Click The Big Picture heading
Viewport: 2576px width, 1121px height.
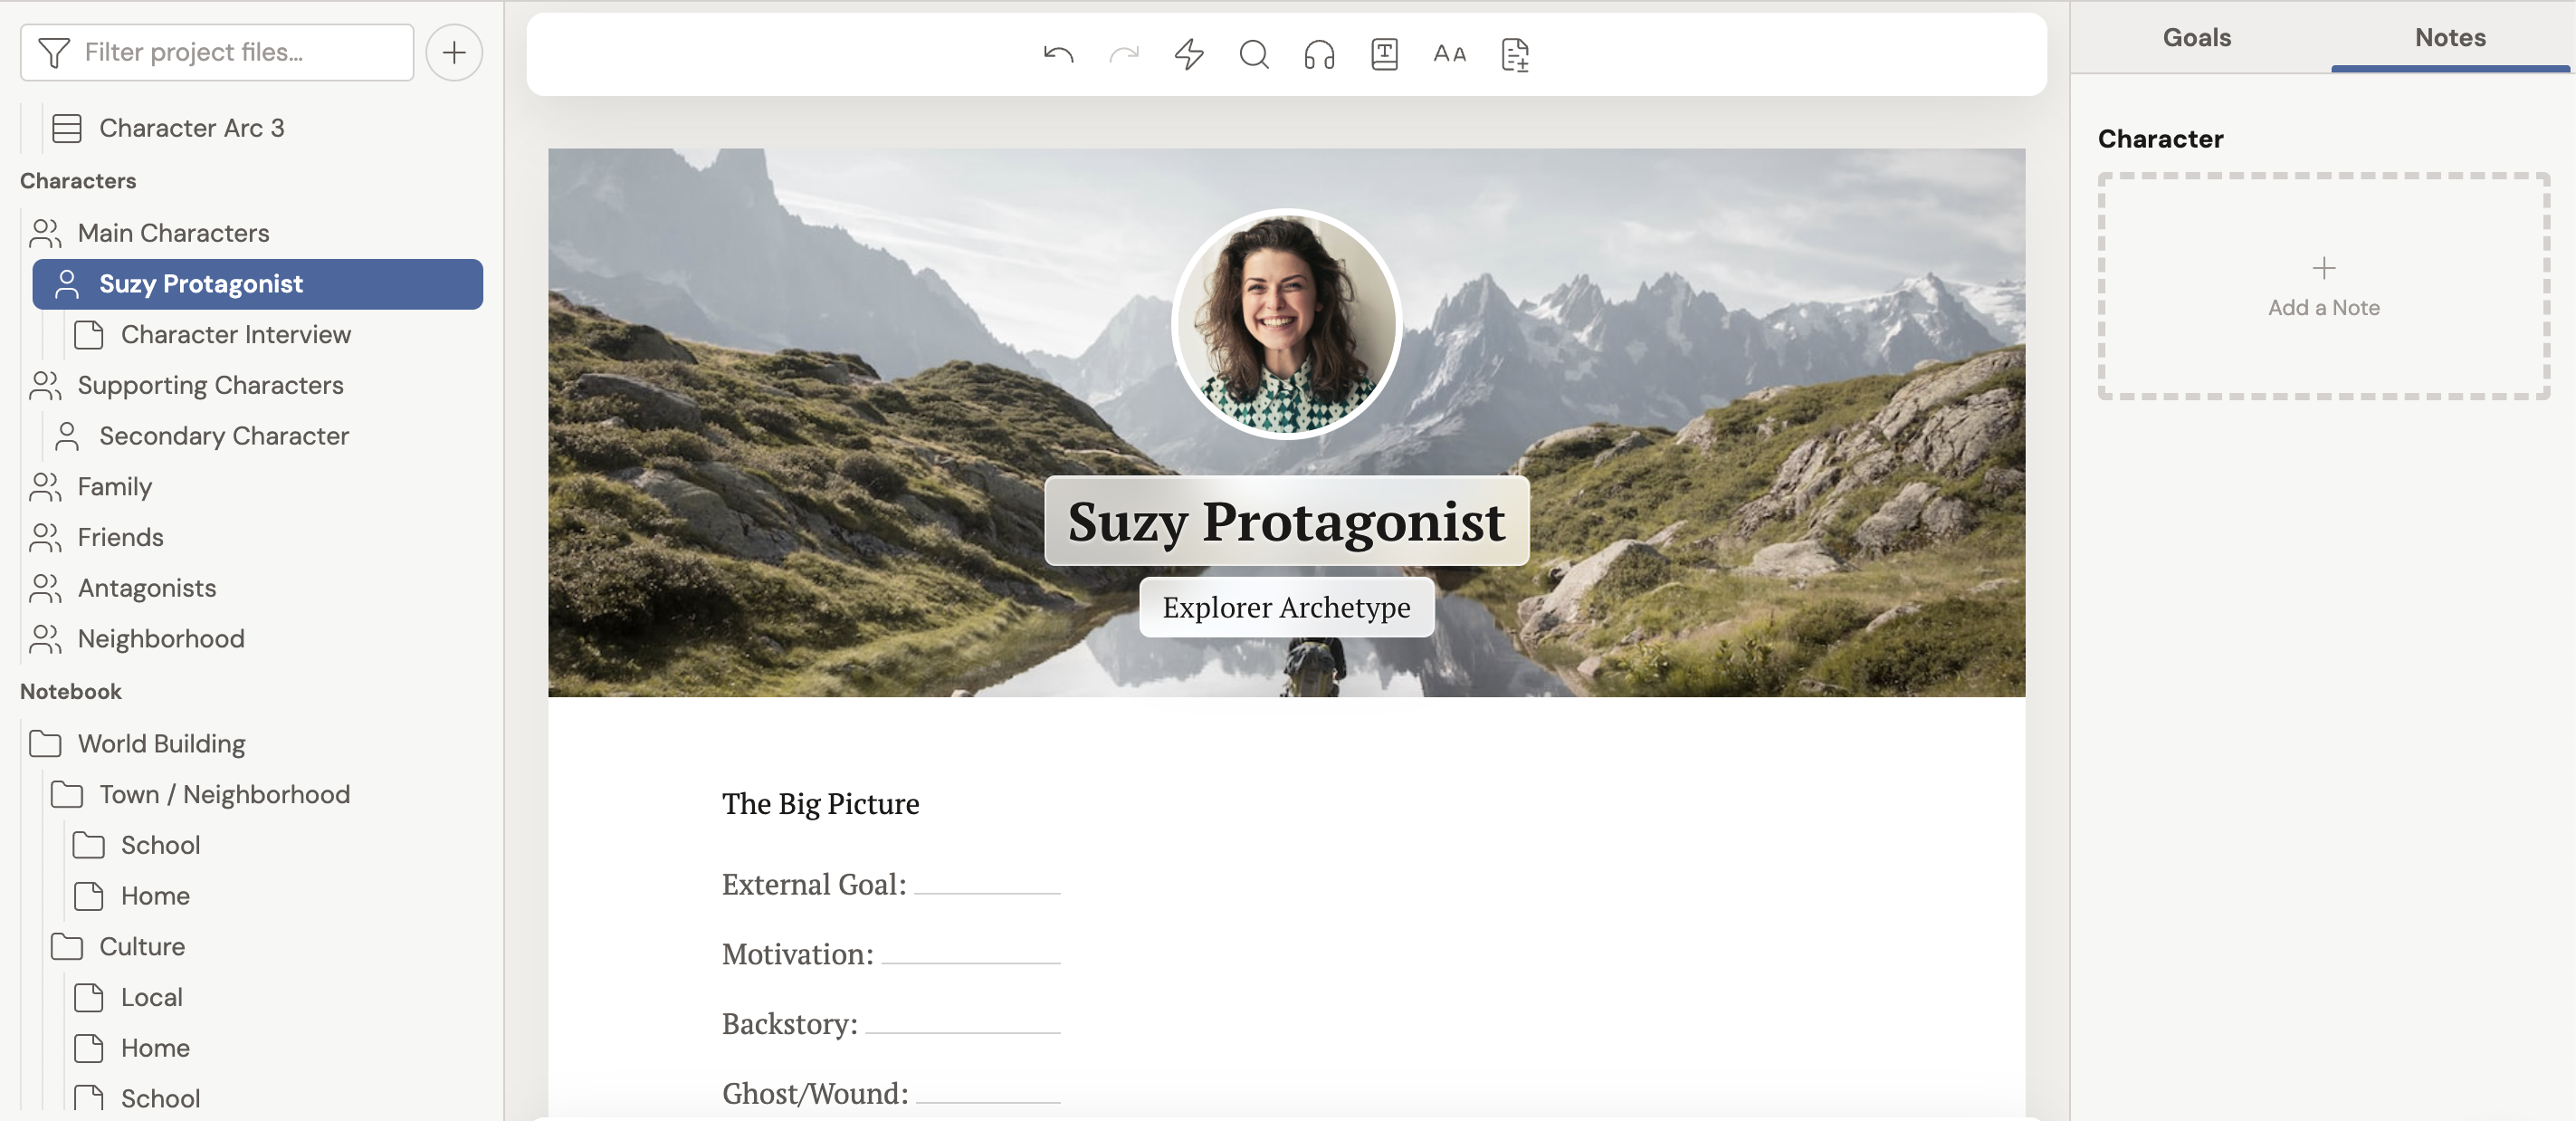[x=820, y=804]
